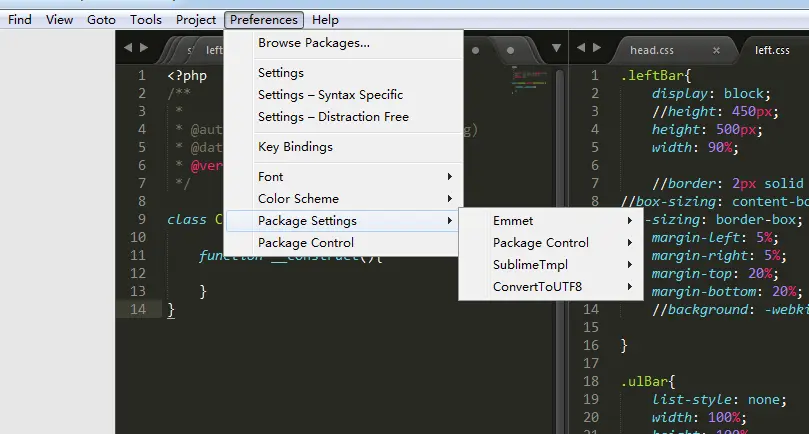This screenshot has height=434, width=809.
Task: Click line number 14 in left pane
Action: point(138,310)
